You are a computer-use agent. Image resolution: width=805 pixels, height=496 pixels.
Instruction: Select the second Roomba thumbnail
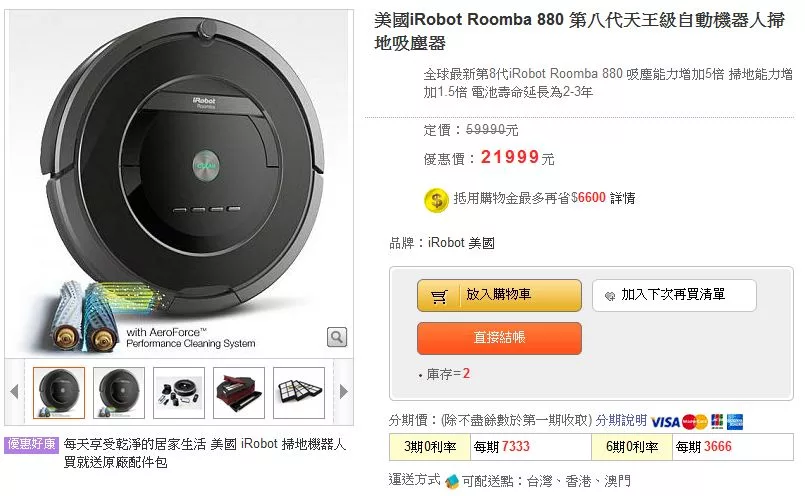click(119, 392)
